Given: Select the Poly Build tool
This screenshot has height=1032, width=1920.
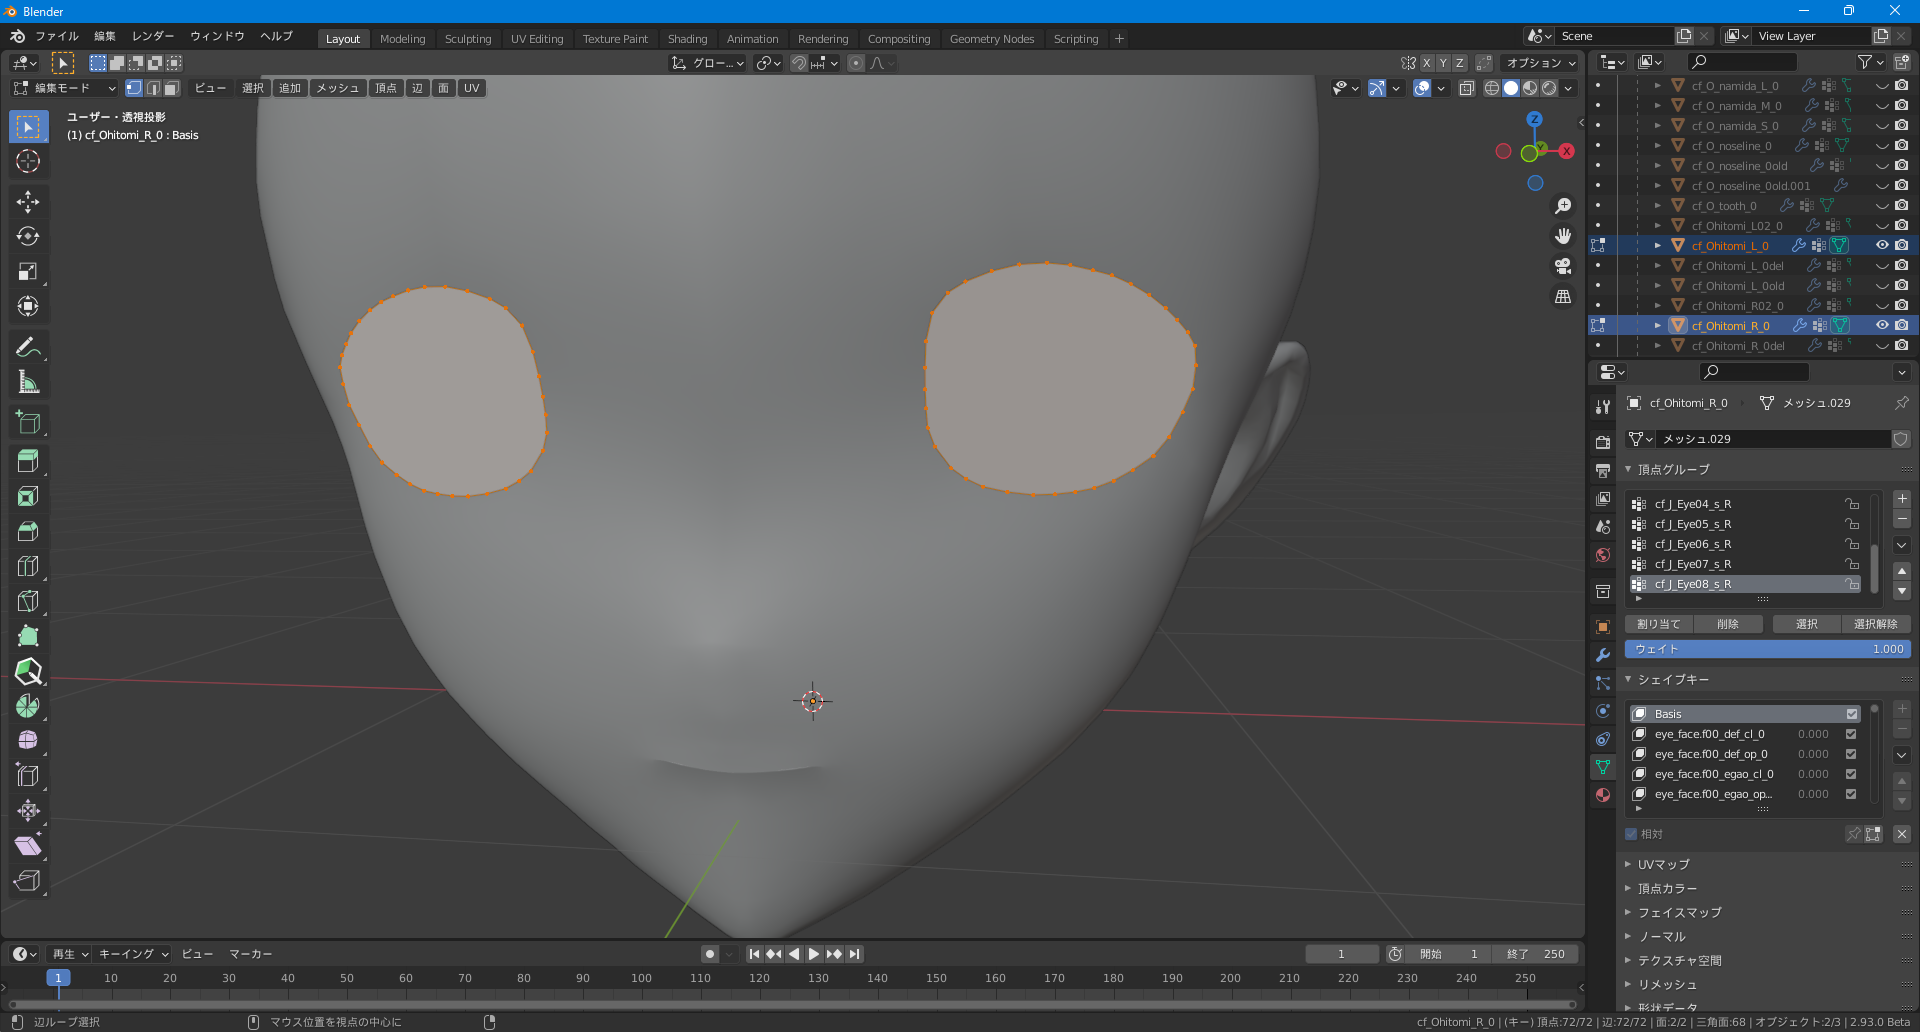Looking at the screenshot, I should click(28, 636).
